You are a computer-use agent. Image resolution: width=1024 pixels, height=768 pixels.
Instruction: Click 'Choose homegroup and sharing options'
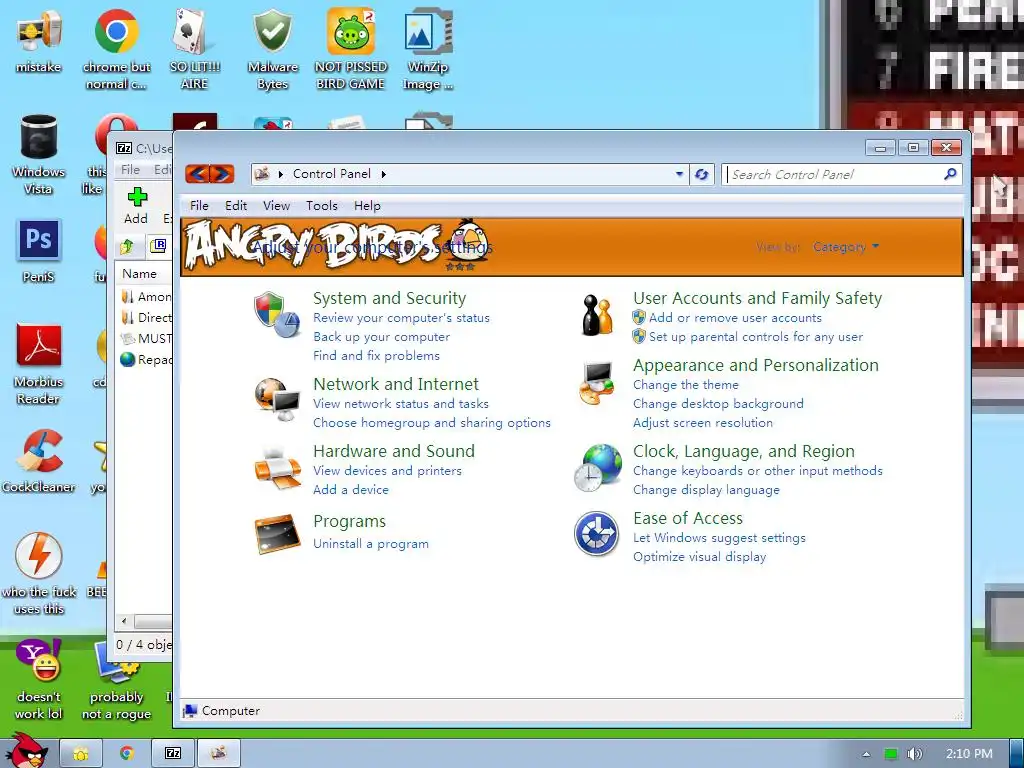pyautogui.click(x=432, y=423)
